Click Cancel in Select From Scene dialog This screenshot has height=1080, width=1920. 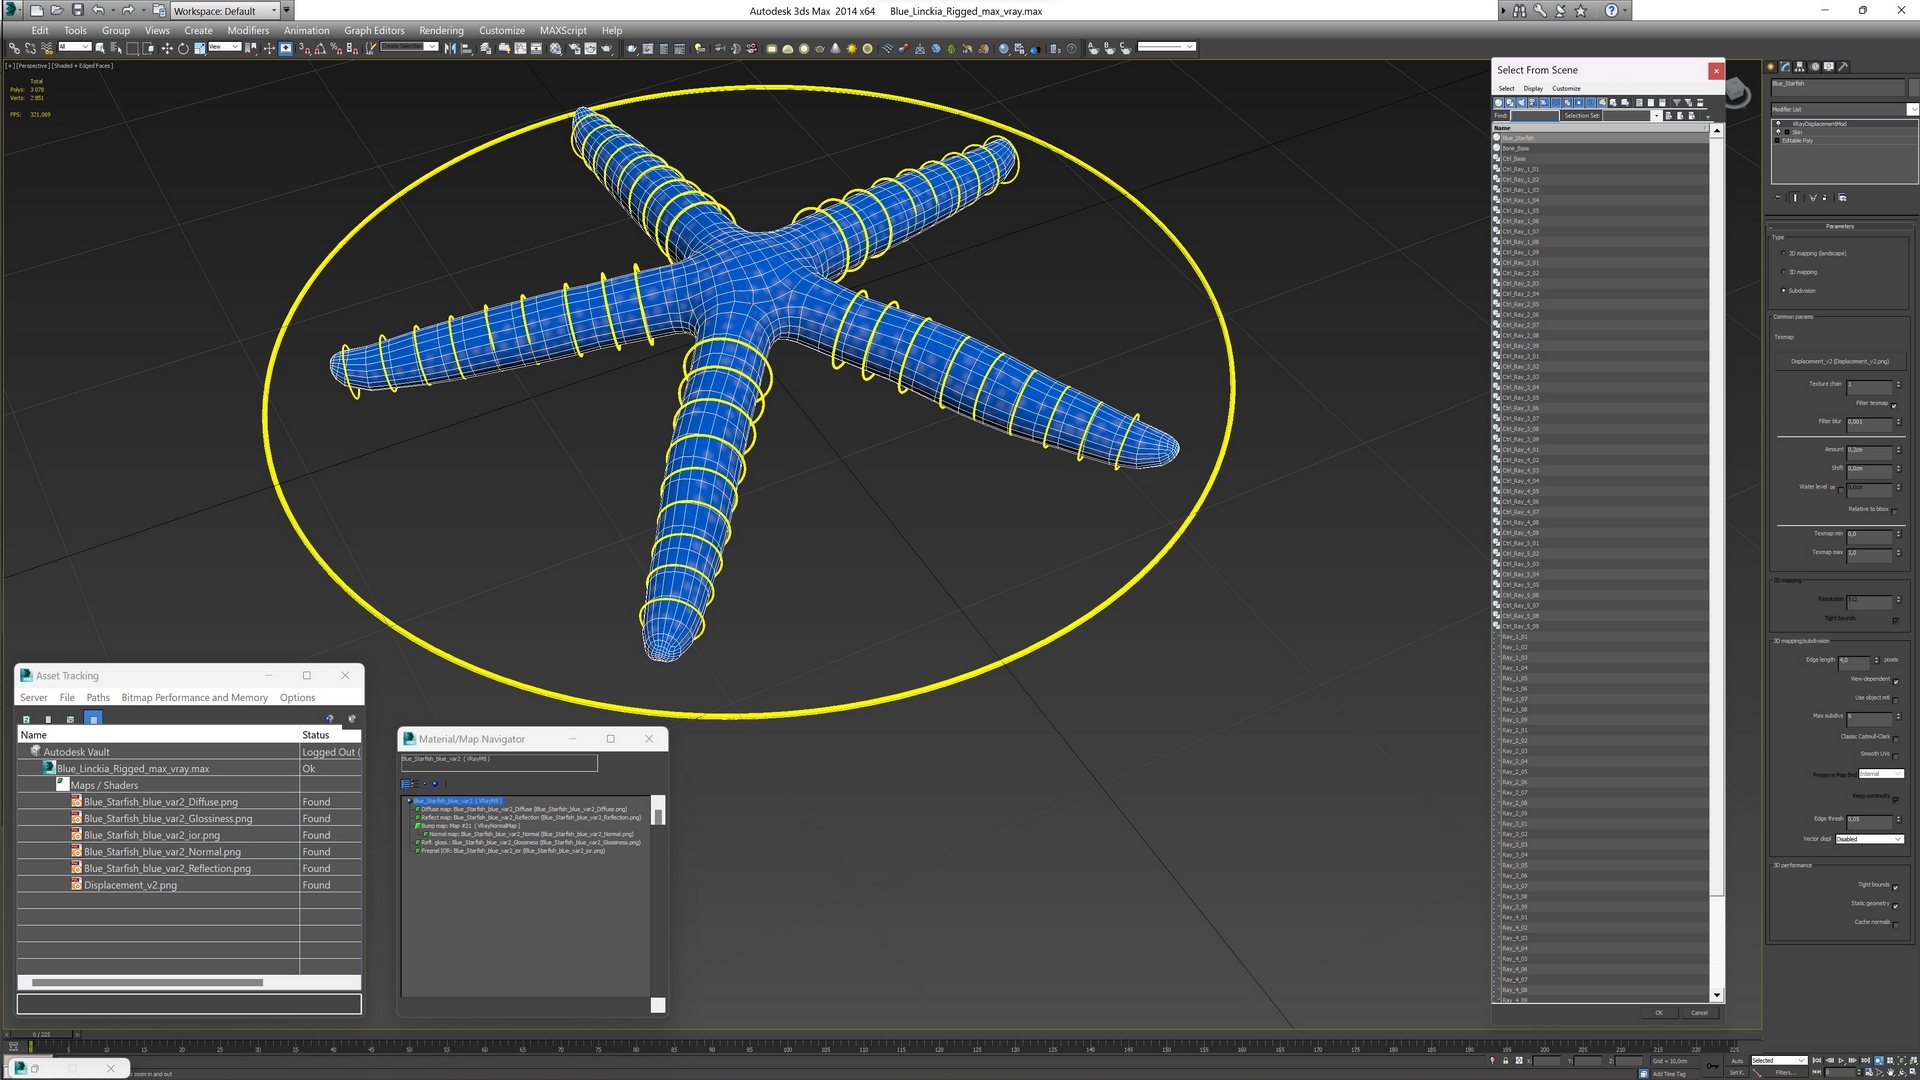pos(1699,1013)
